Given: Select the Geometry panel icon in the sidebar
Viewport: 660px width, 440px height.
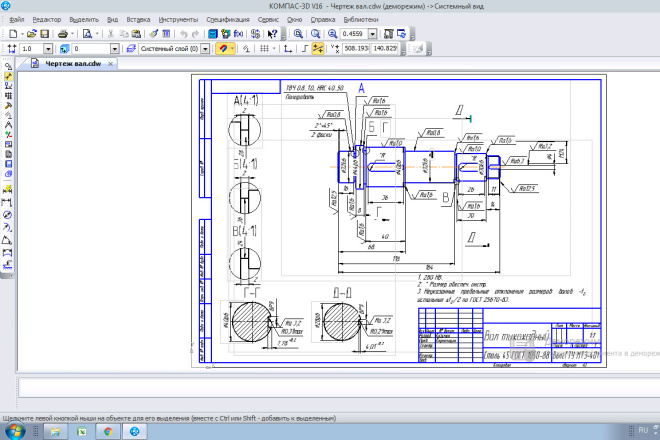Looking at the screenshot, I should coord(8,66).
